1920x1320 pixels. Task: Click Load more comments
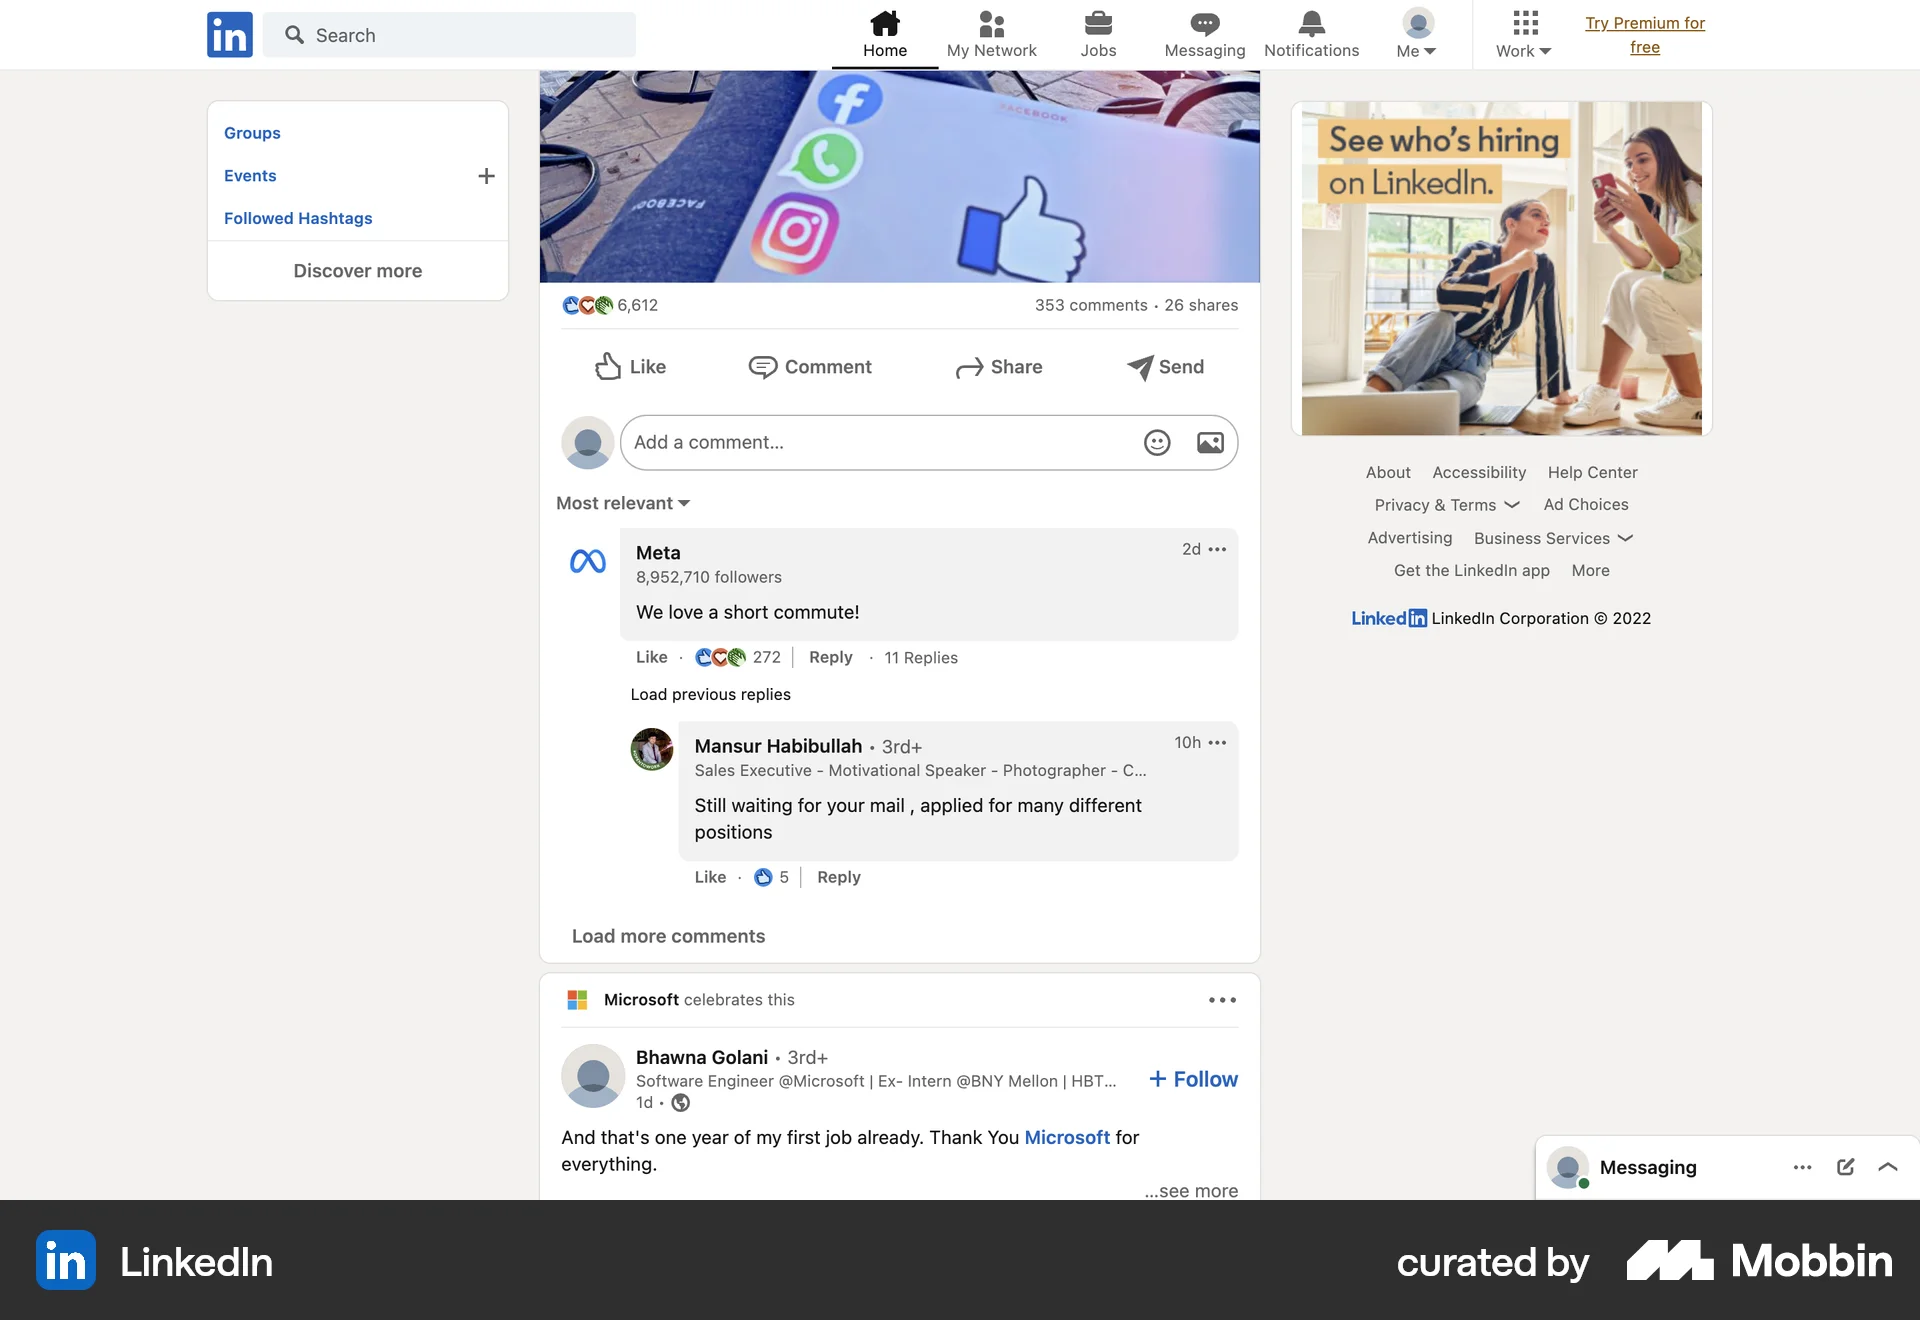coord(668,936)
